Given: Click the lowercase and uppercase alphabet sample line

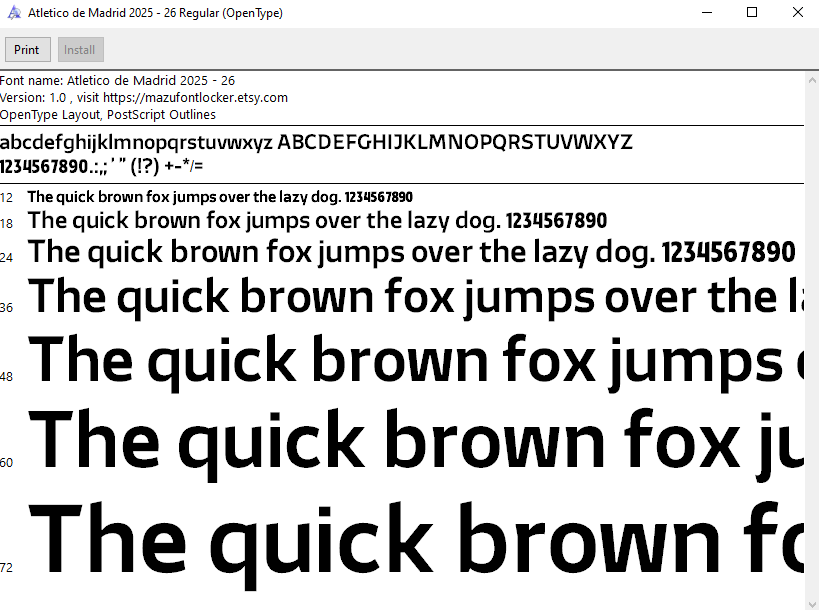Looking at the screenshot, I should pyautogui.click(x=316, y=142).
